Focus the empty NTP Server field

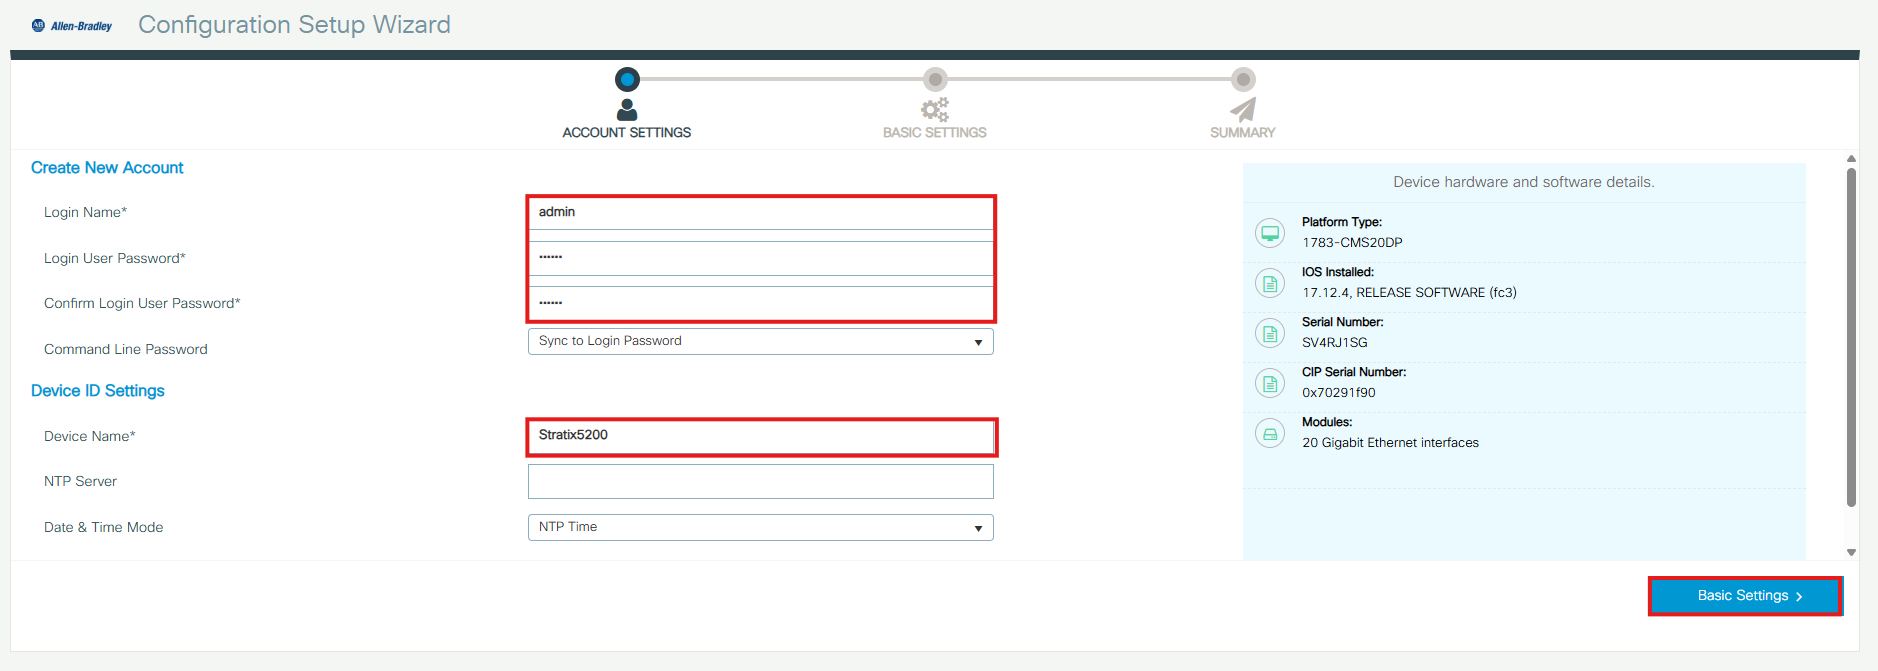pos(761,481)
